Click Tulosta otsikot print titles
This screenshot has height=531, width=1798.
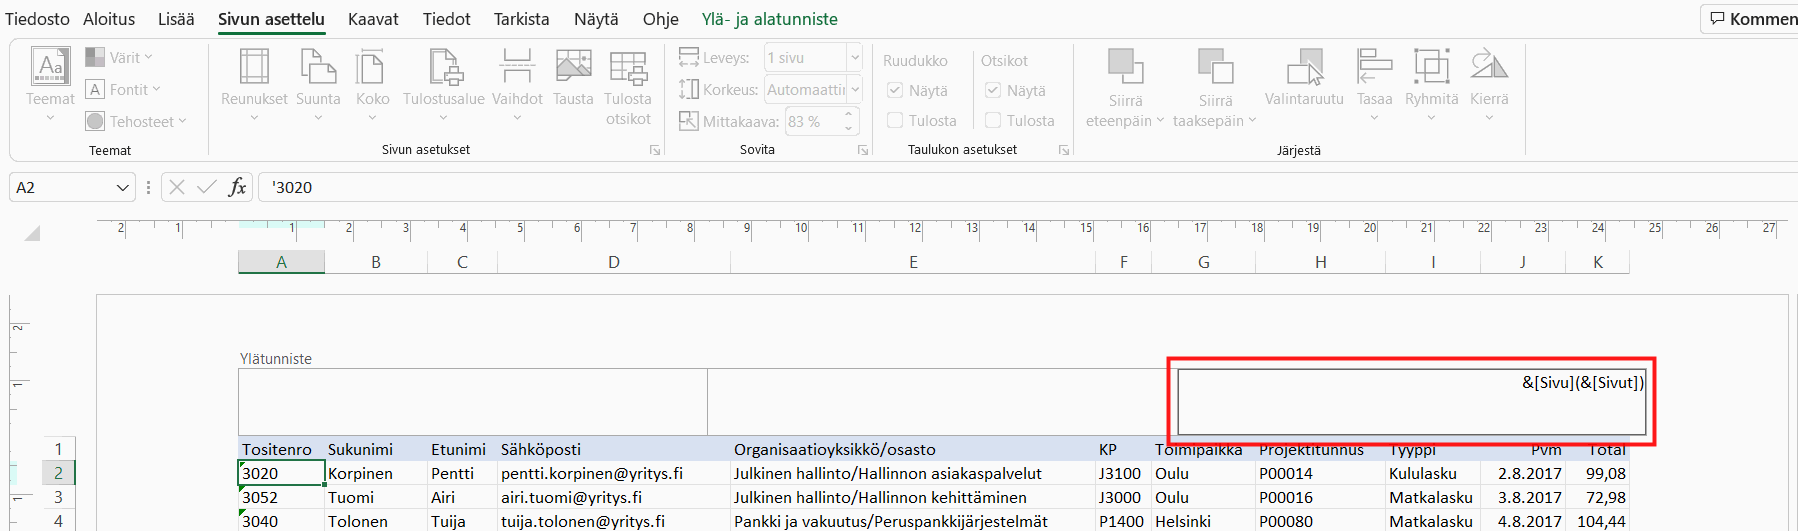(x=628, y=88)
